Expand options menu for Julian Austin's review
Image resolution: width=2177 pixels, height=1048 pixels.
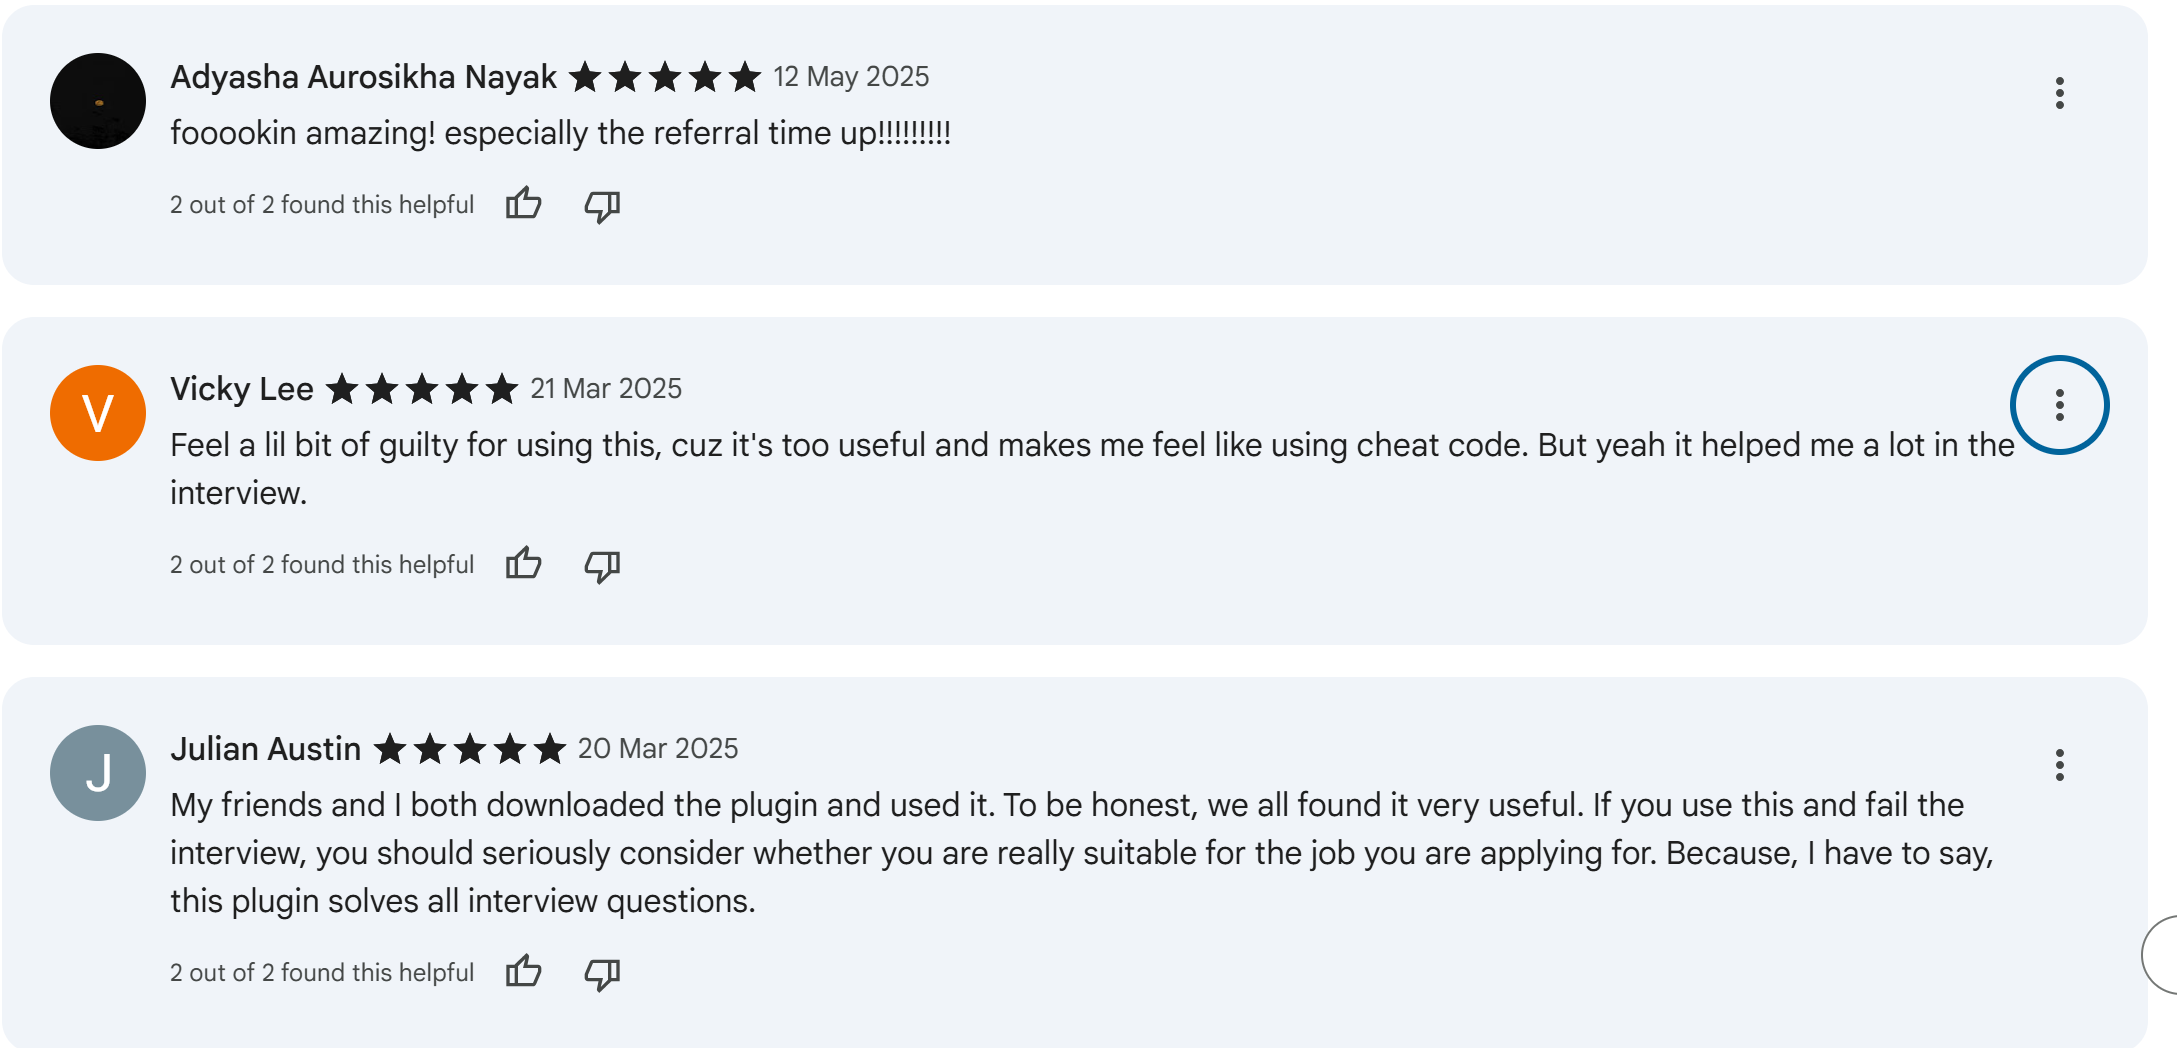(x=2059, y=765)
